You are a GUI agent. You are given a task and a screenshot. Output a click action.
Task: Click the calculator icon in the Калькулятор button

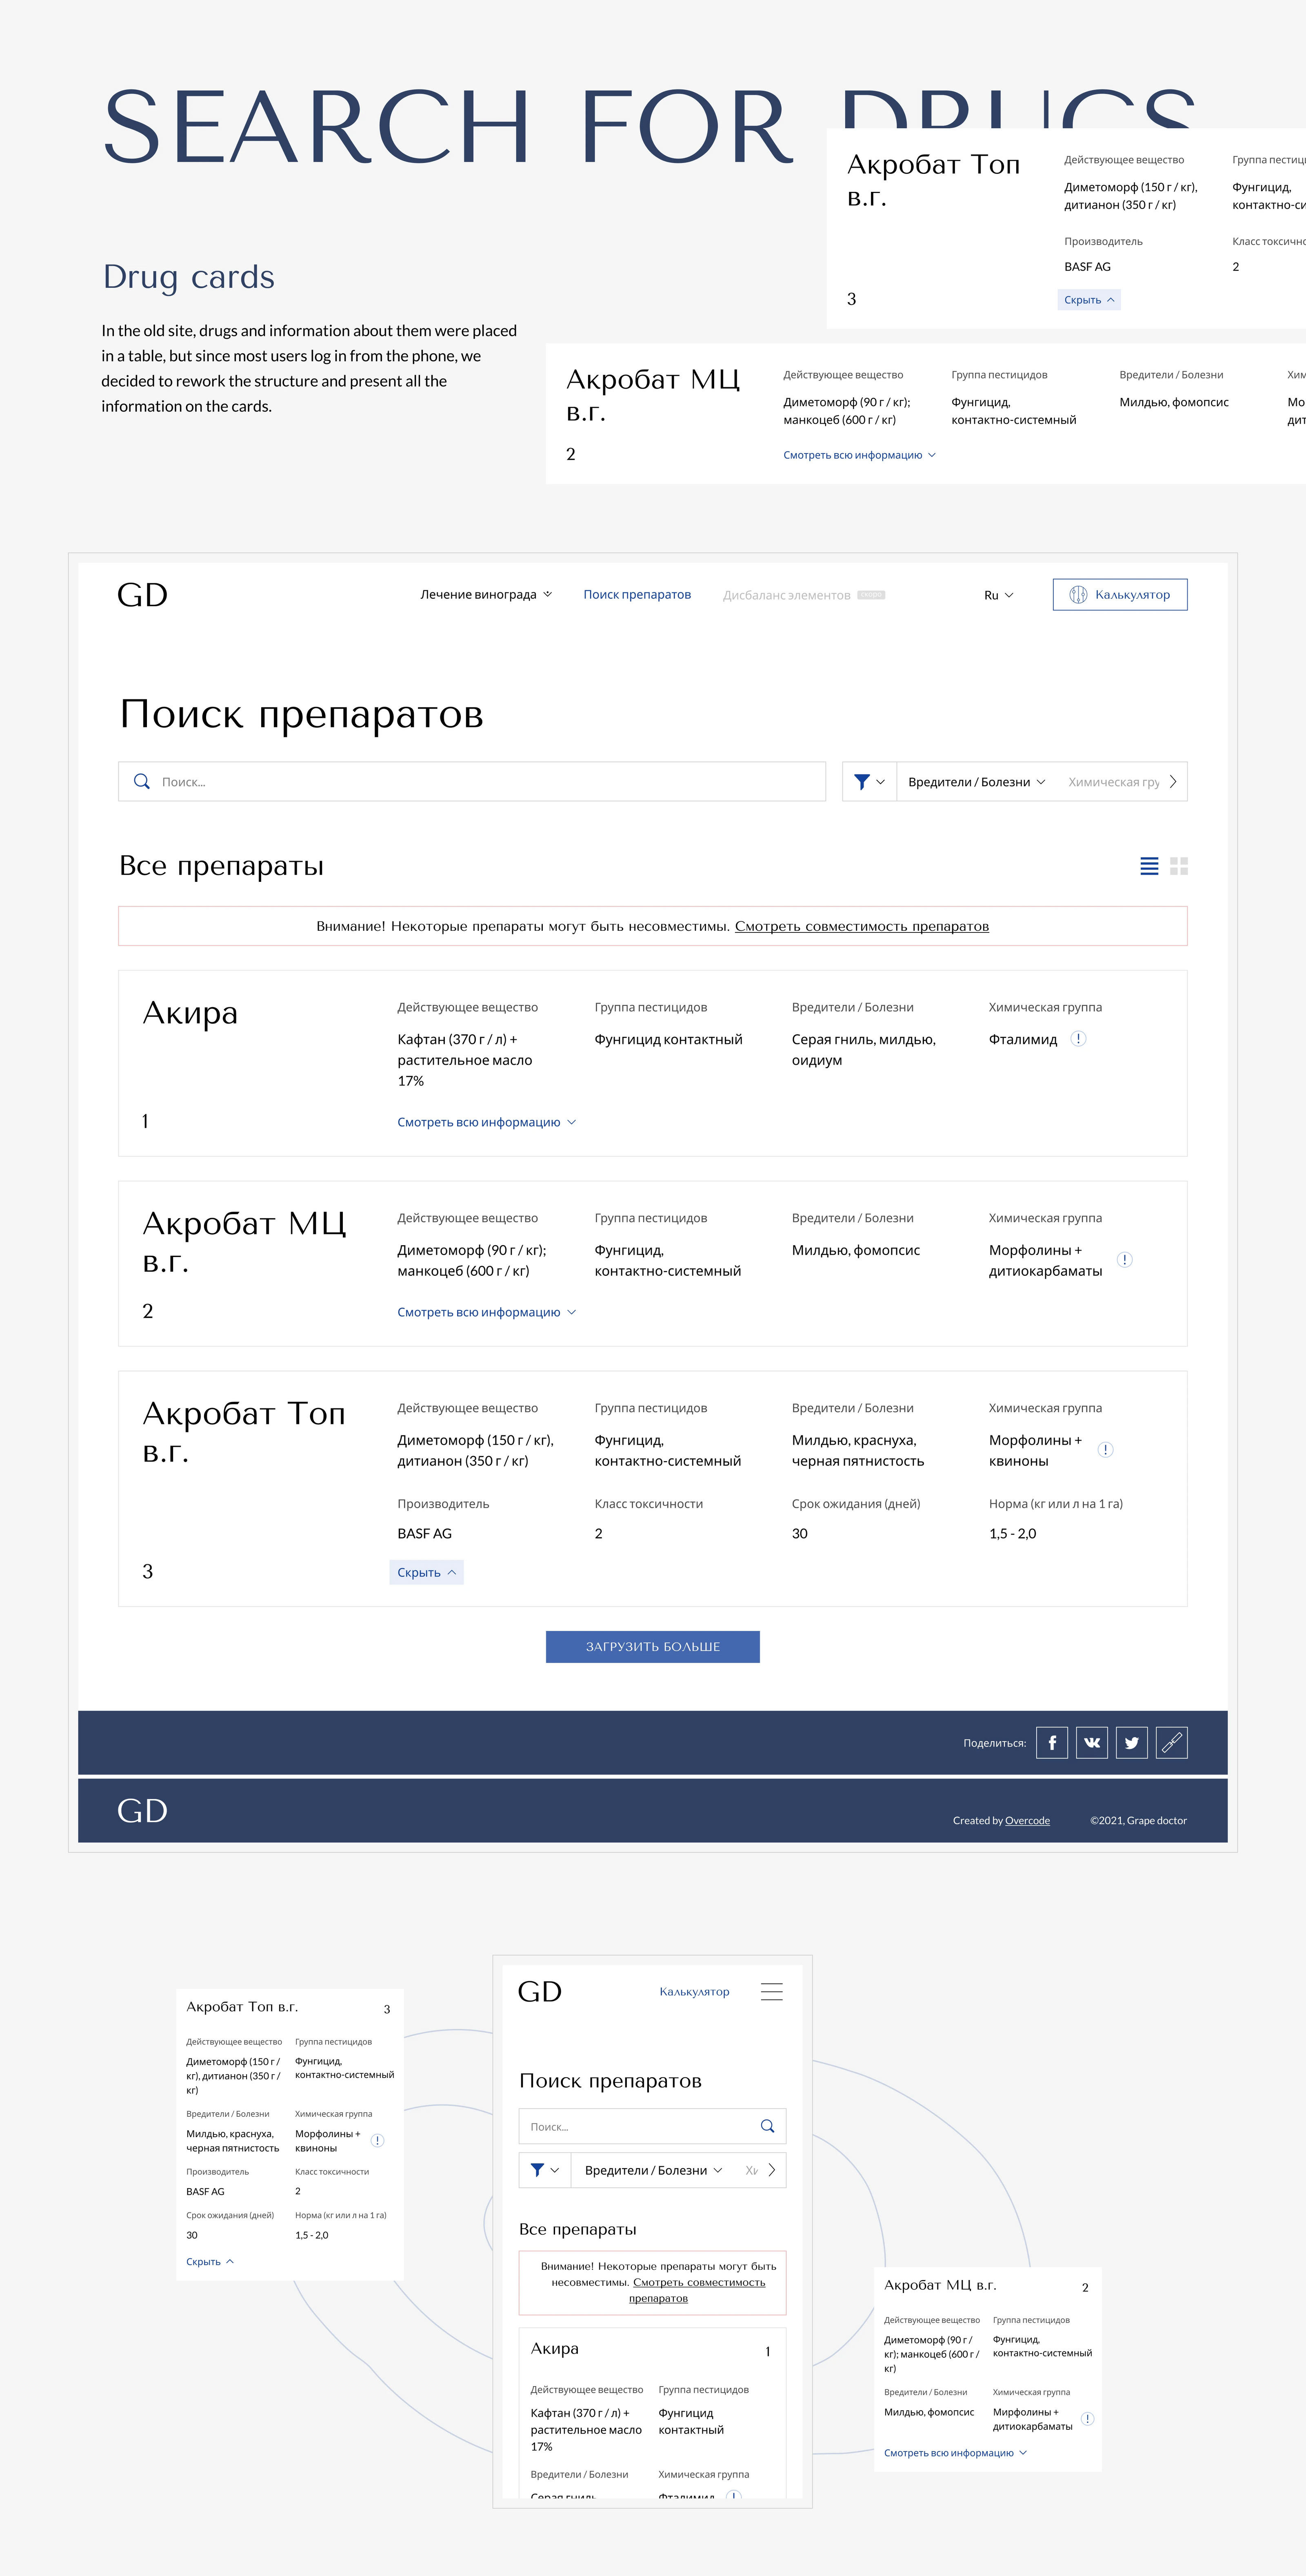click(x=1078, y=594)
